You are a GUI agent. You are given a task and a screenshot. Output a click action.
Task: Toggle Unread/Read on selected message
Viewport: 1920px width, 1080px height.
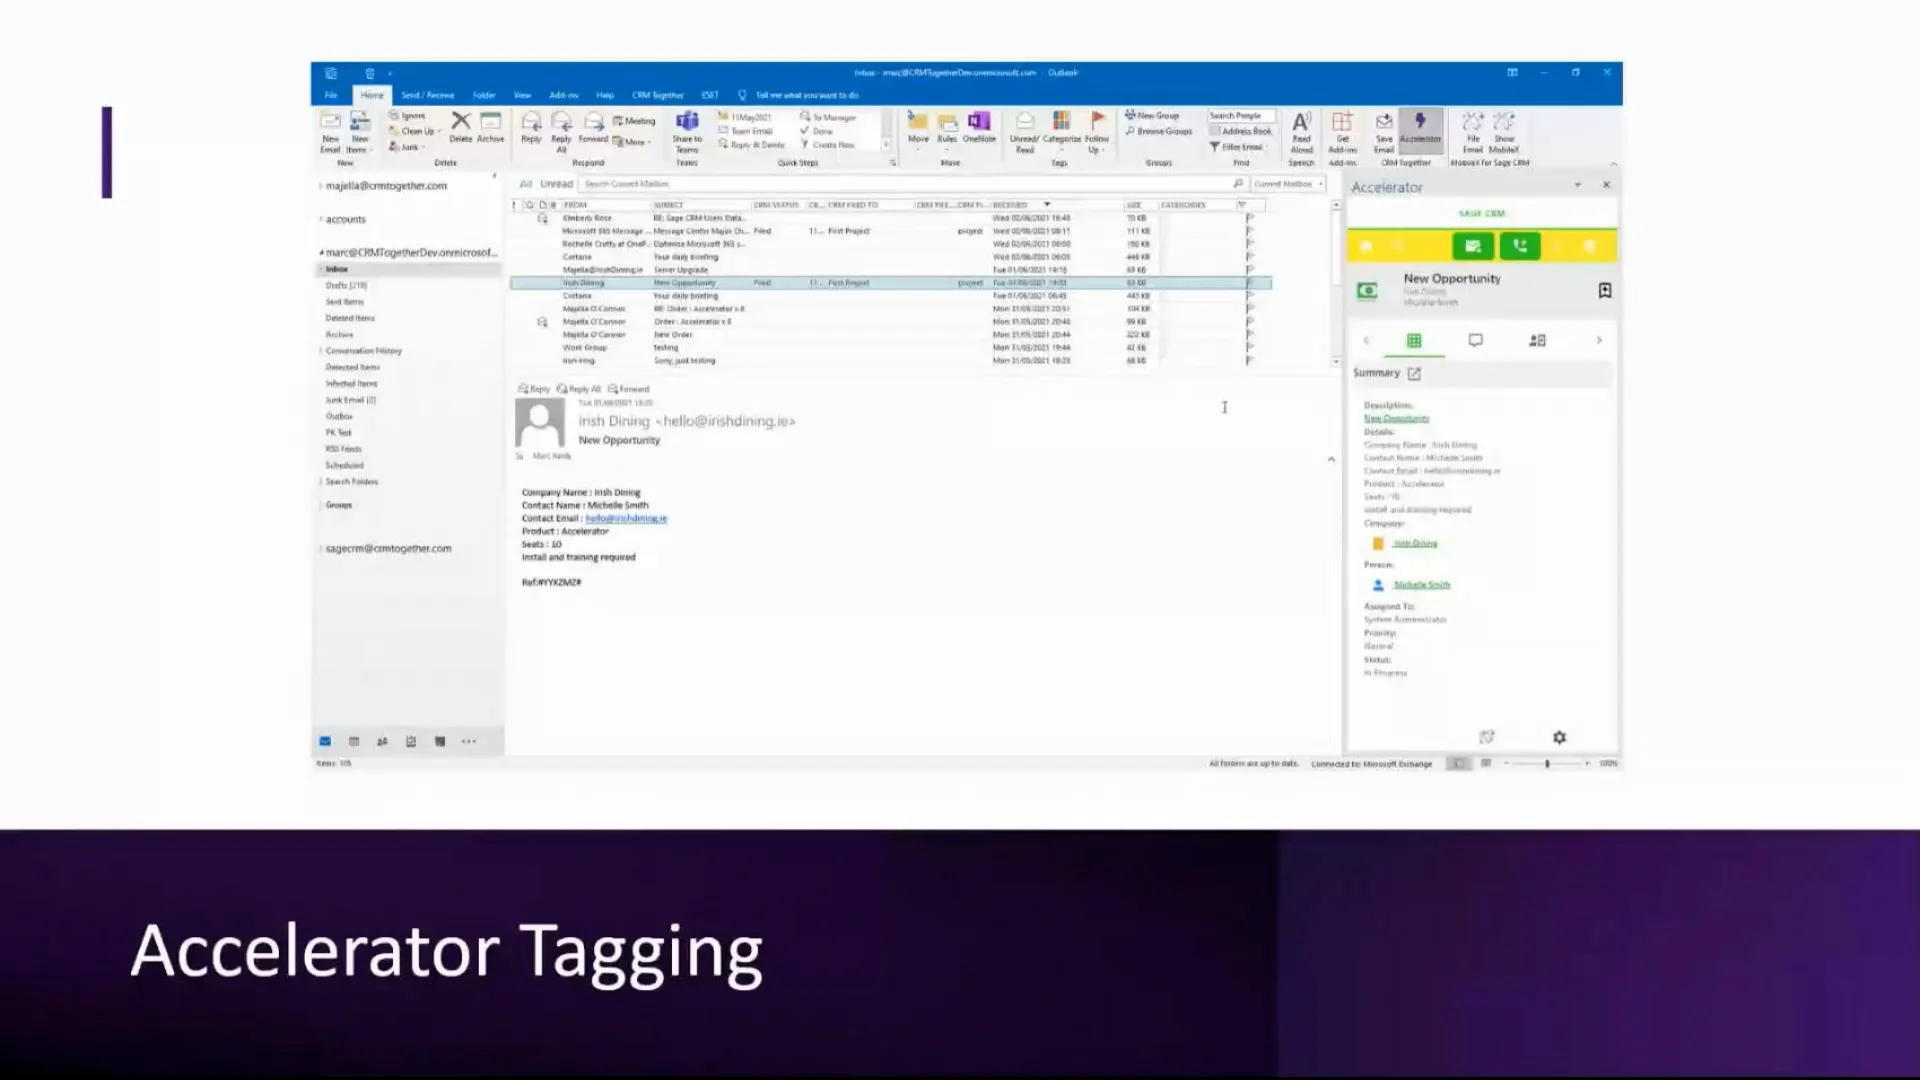(1024, 131)
